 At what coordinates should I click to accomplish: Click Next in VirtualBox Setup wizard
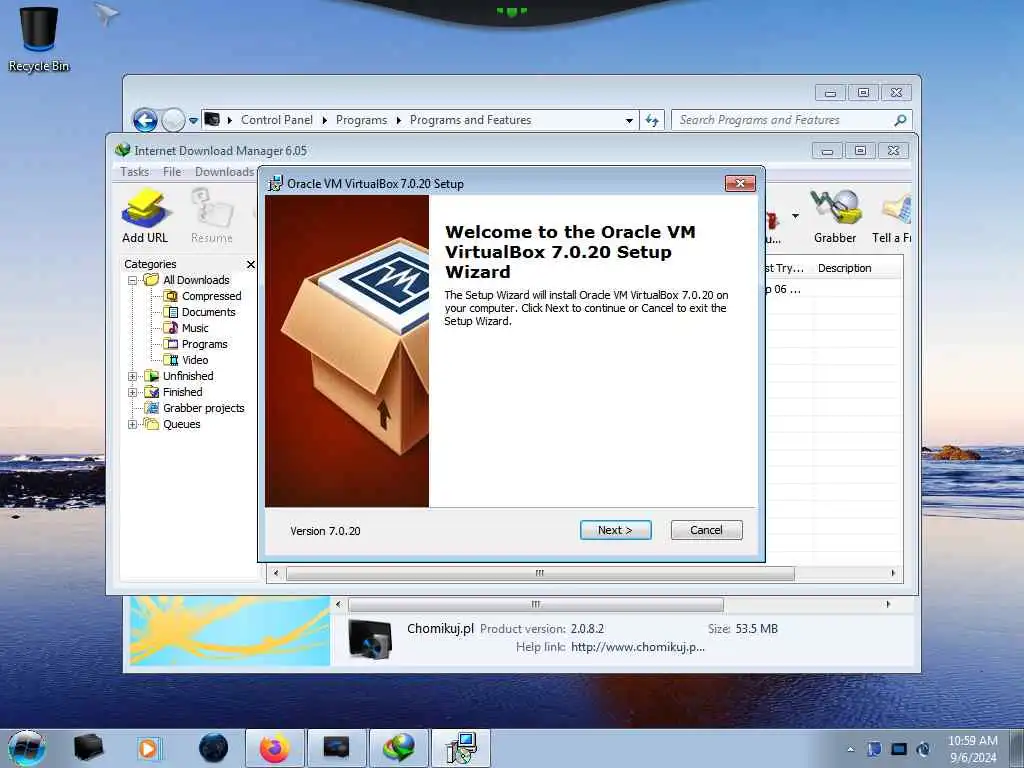coord(615,530)
